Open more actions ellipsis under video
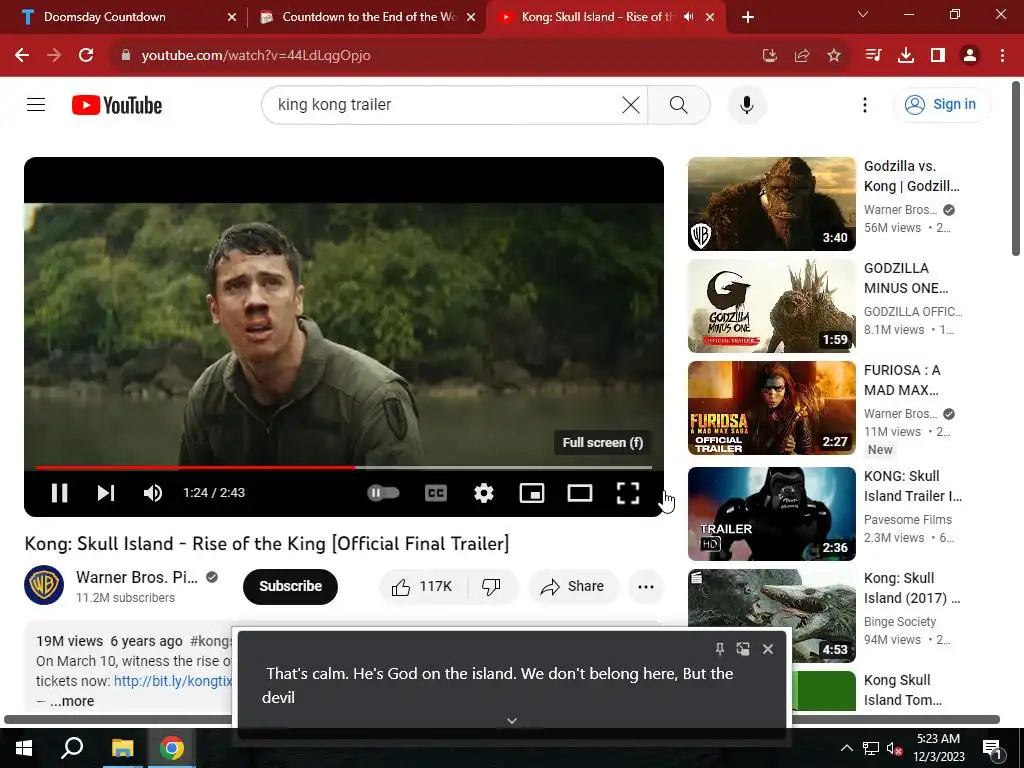1024x768 pixels. (646, 586)
